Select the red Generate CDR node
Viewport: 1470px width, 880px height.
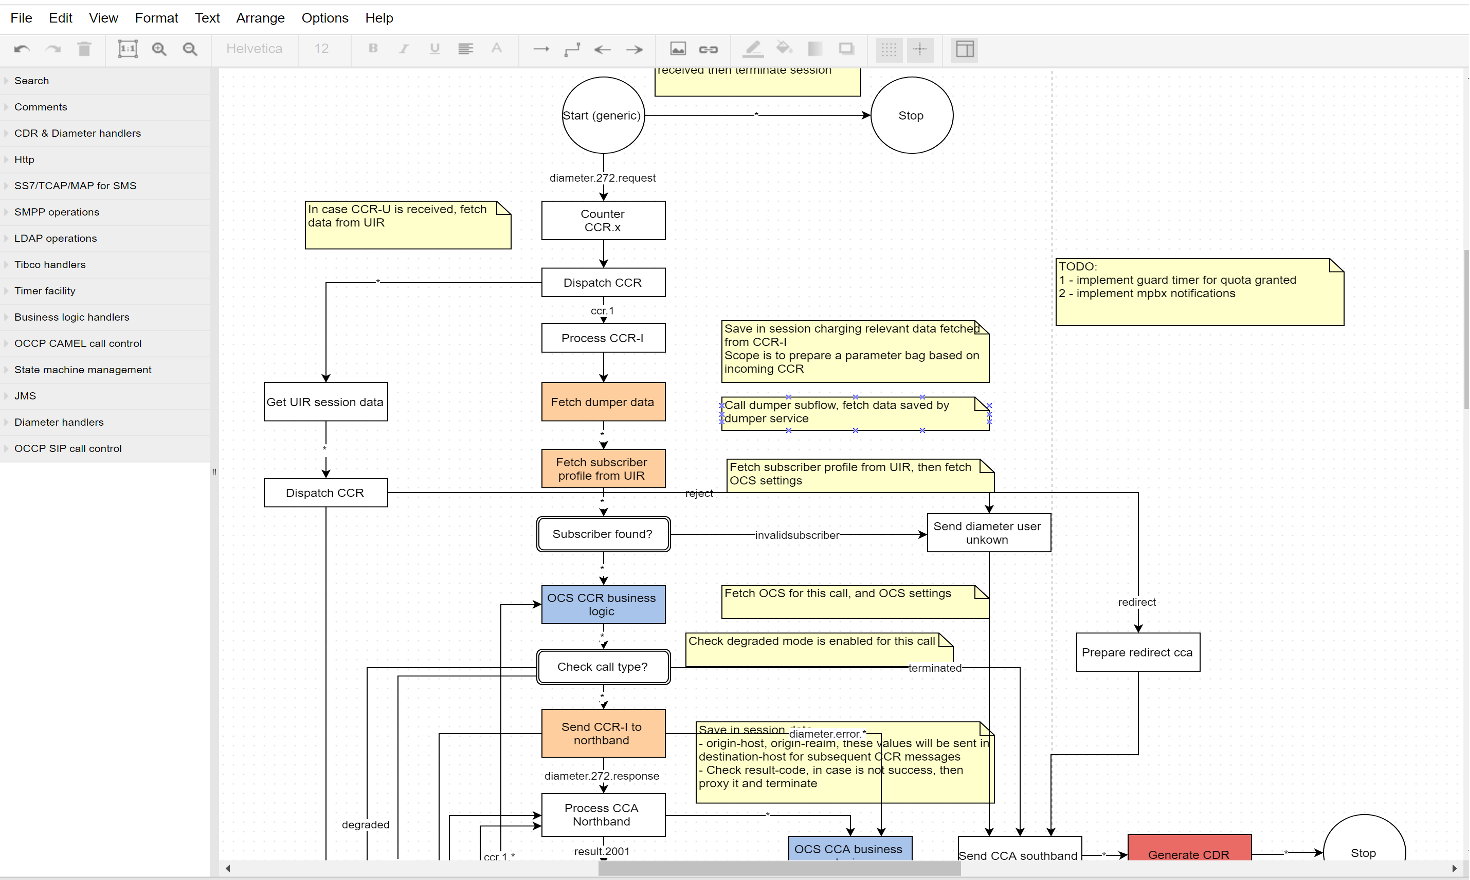(x=1190, y=848)
